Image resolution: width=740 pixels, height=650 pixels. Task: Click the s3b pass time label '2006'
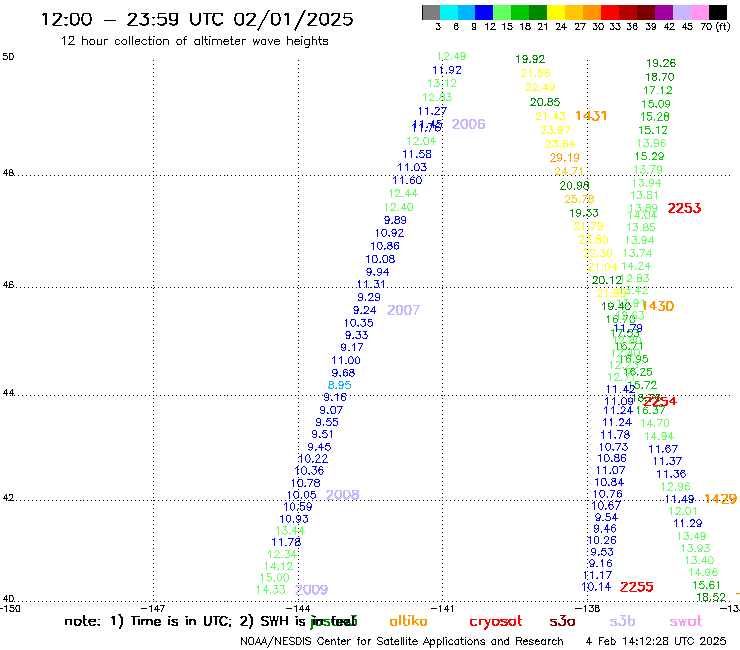coord(468,124)
